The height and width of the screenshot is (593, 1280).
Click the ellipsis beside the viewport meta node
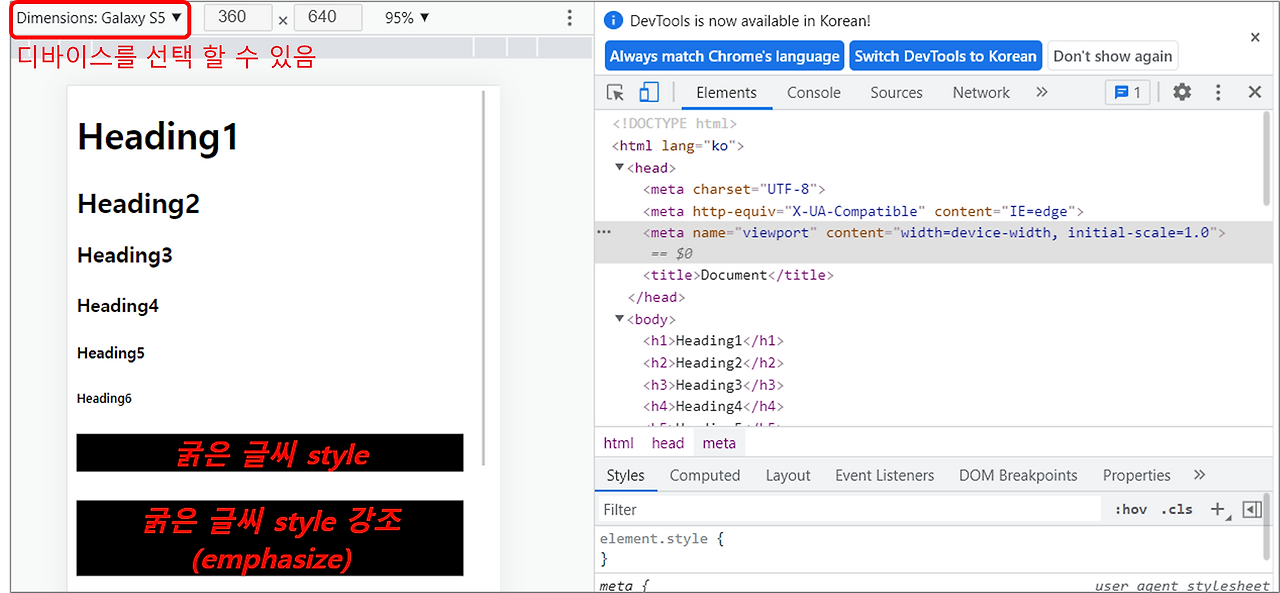[x=603, y=231]
